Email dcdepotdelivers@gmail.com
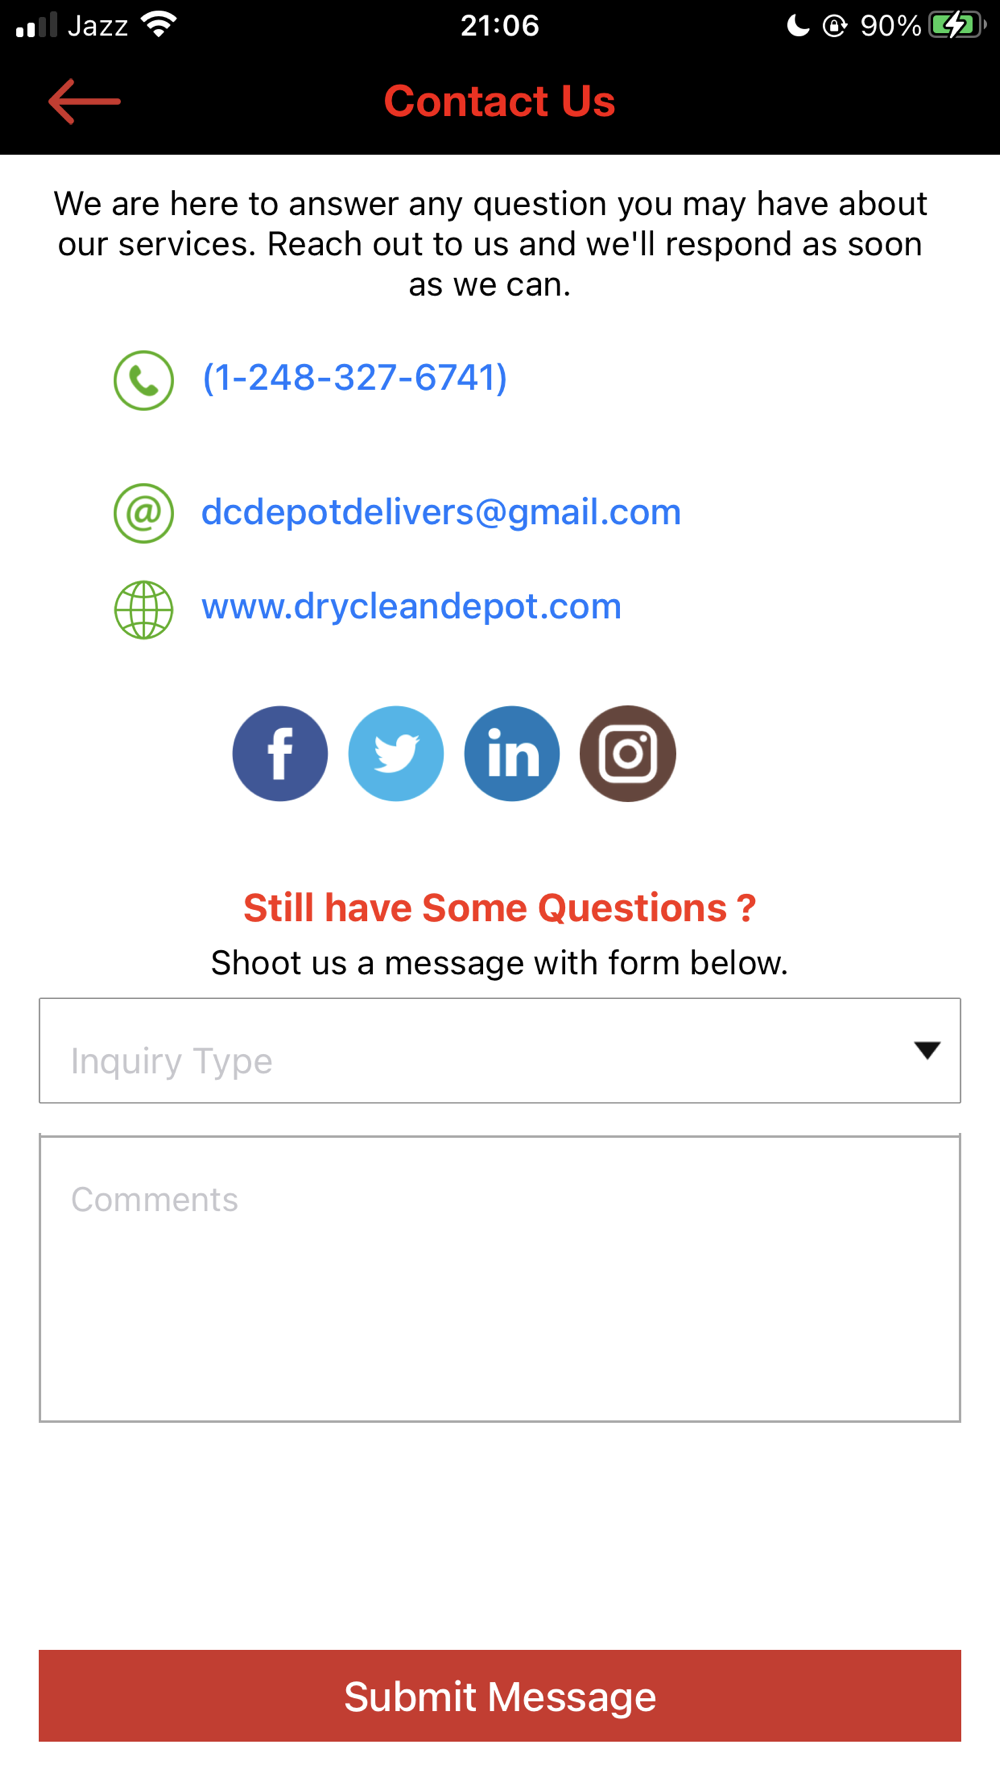The image size is (1000, 1778). 441,512
